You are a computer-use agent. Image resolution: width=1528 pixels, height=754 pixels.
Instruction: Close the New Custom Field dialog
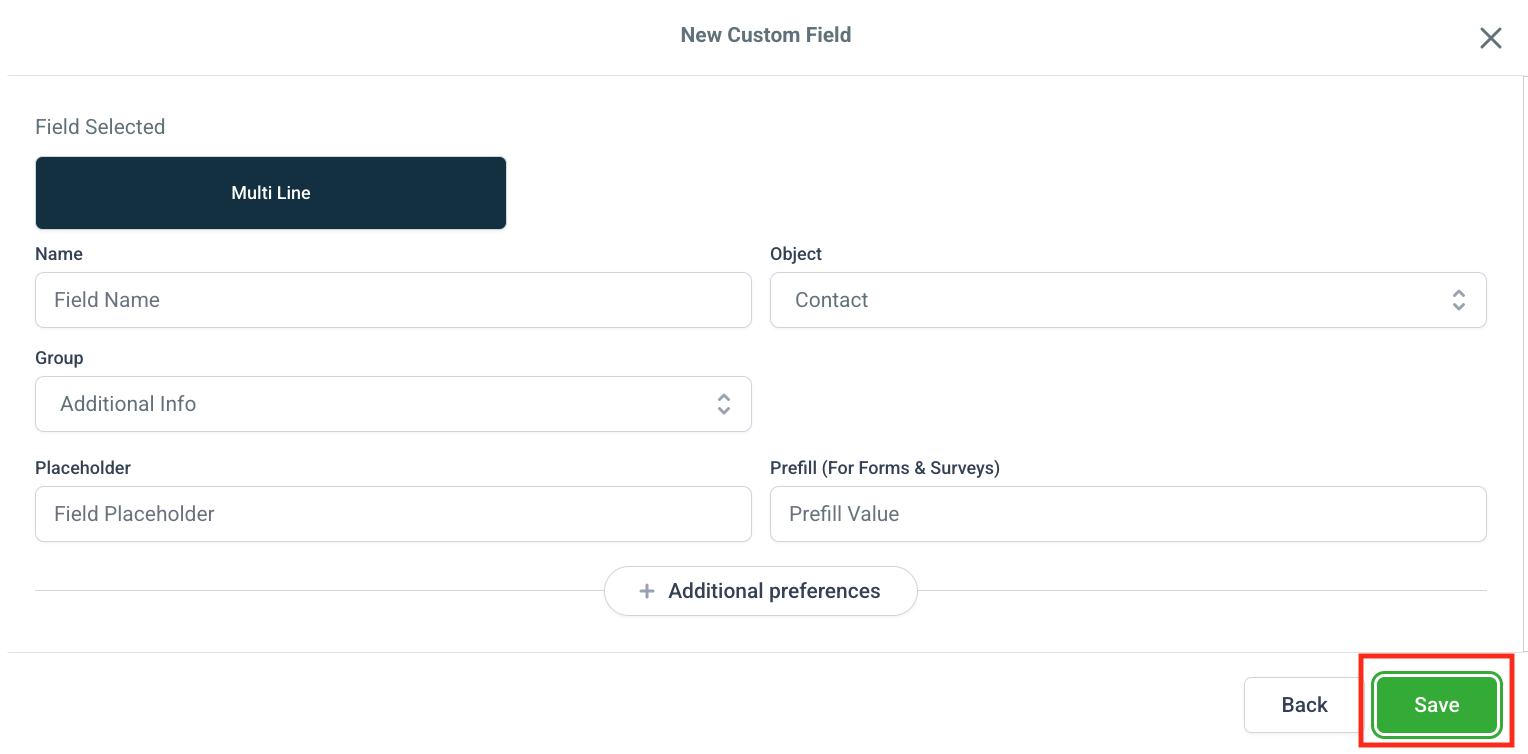point(1490,38)
